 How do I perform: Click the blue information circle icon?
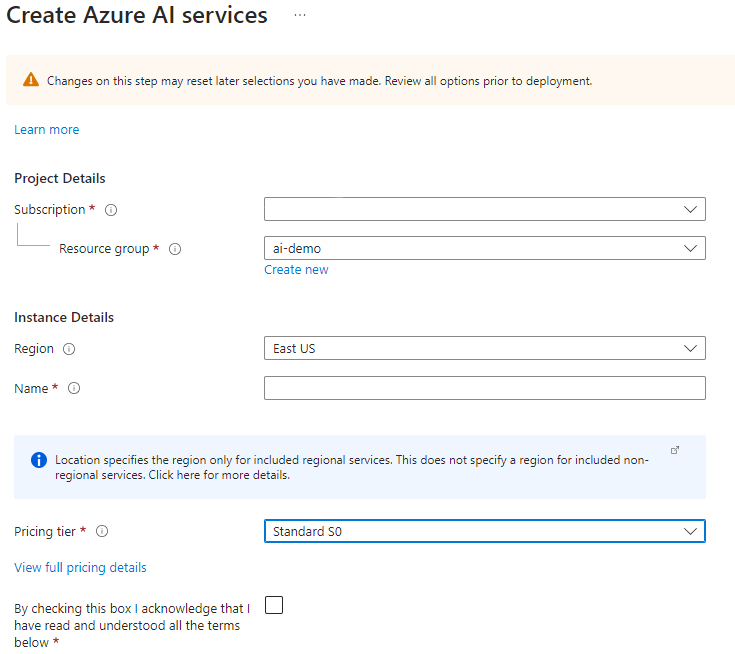point(39,460)
